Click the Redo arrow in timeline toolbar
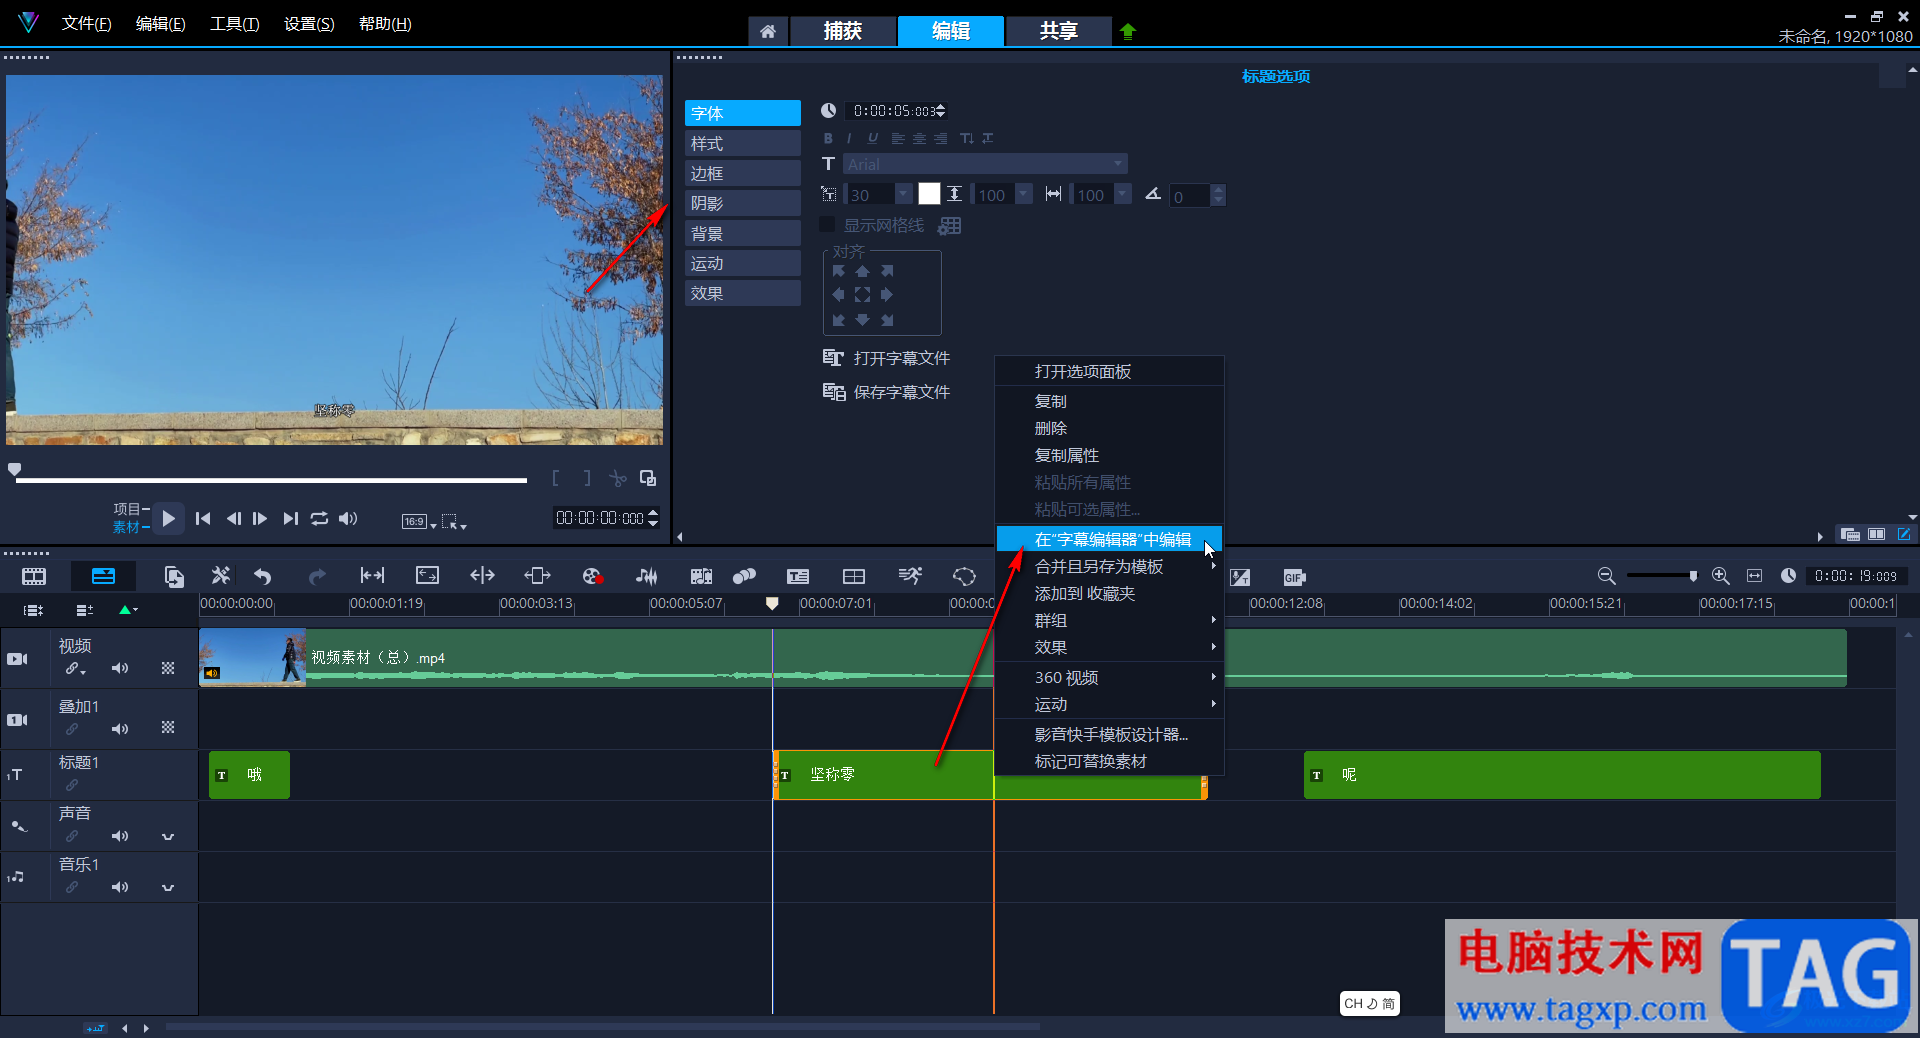Image resolution: width=1920 pixels, height=1038 pixels. point(317,576)
